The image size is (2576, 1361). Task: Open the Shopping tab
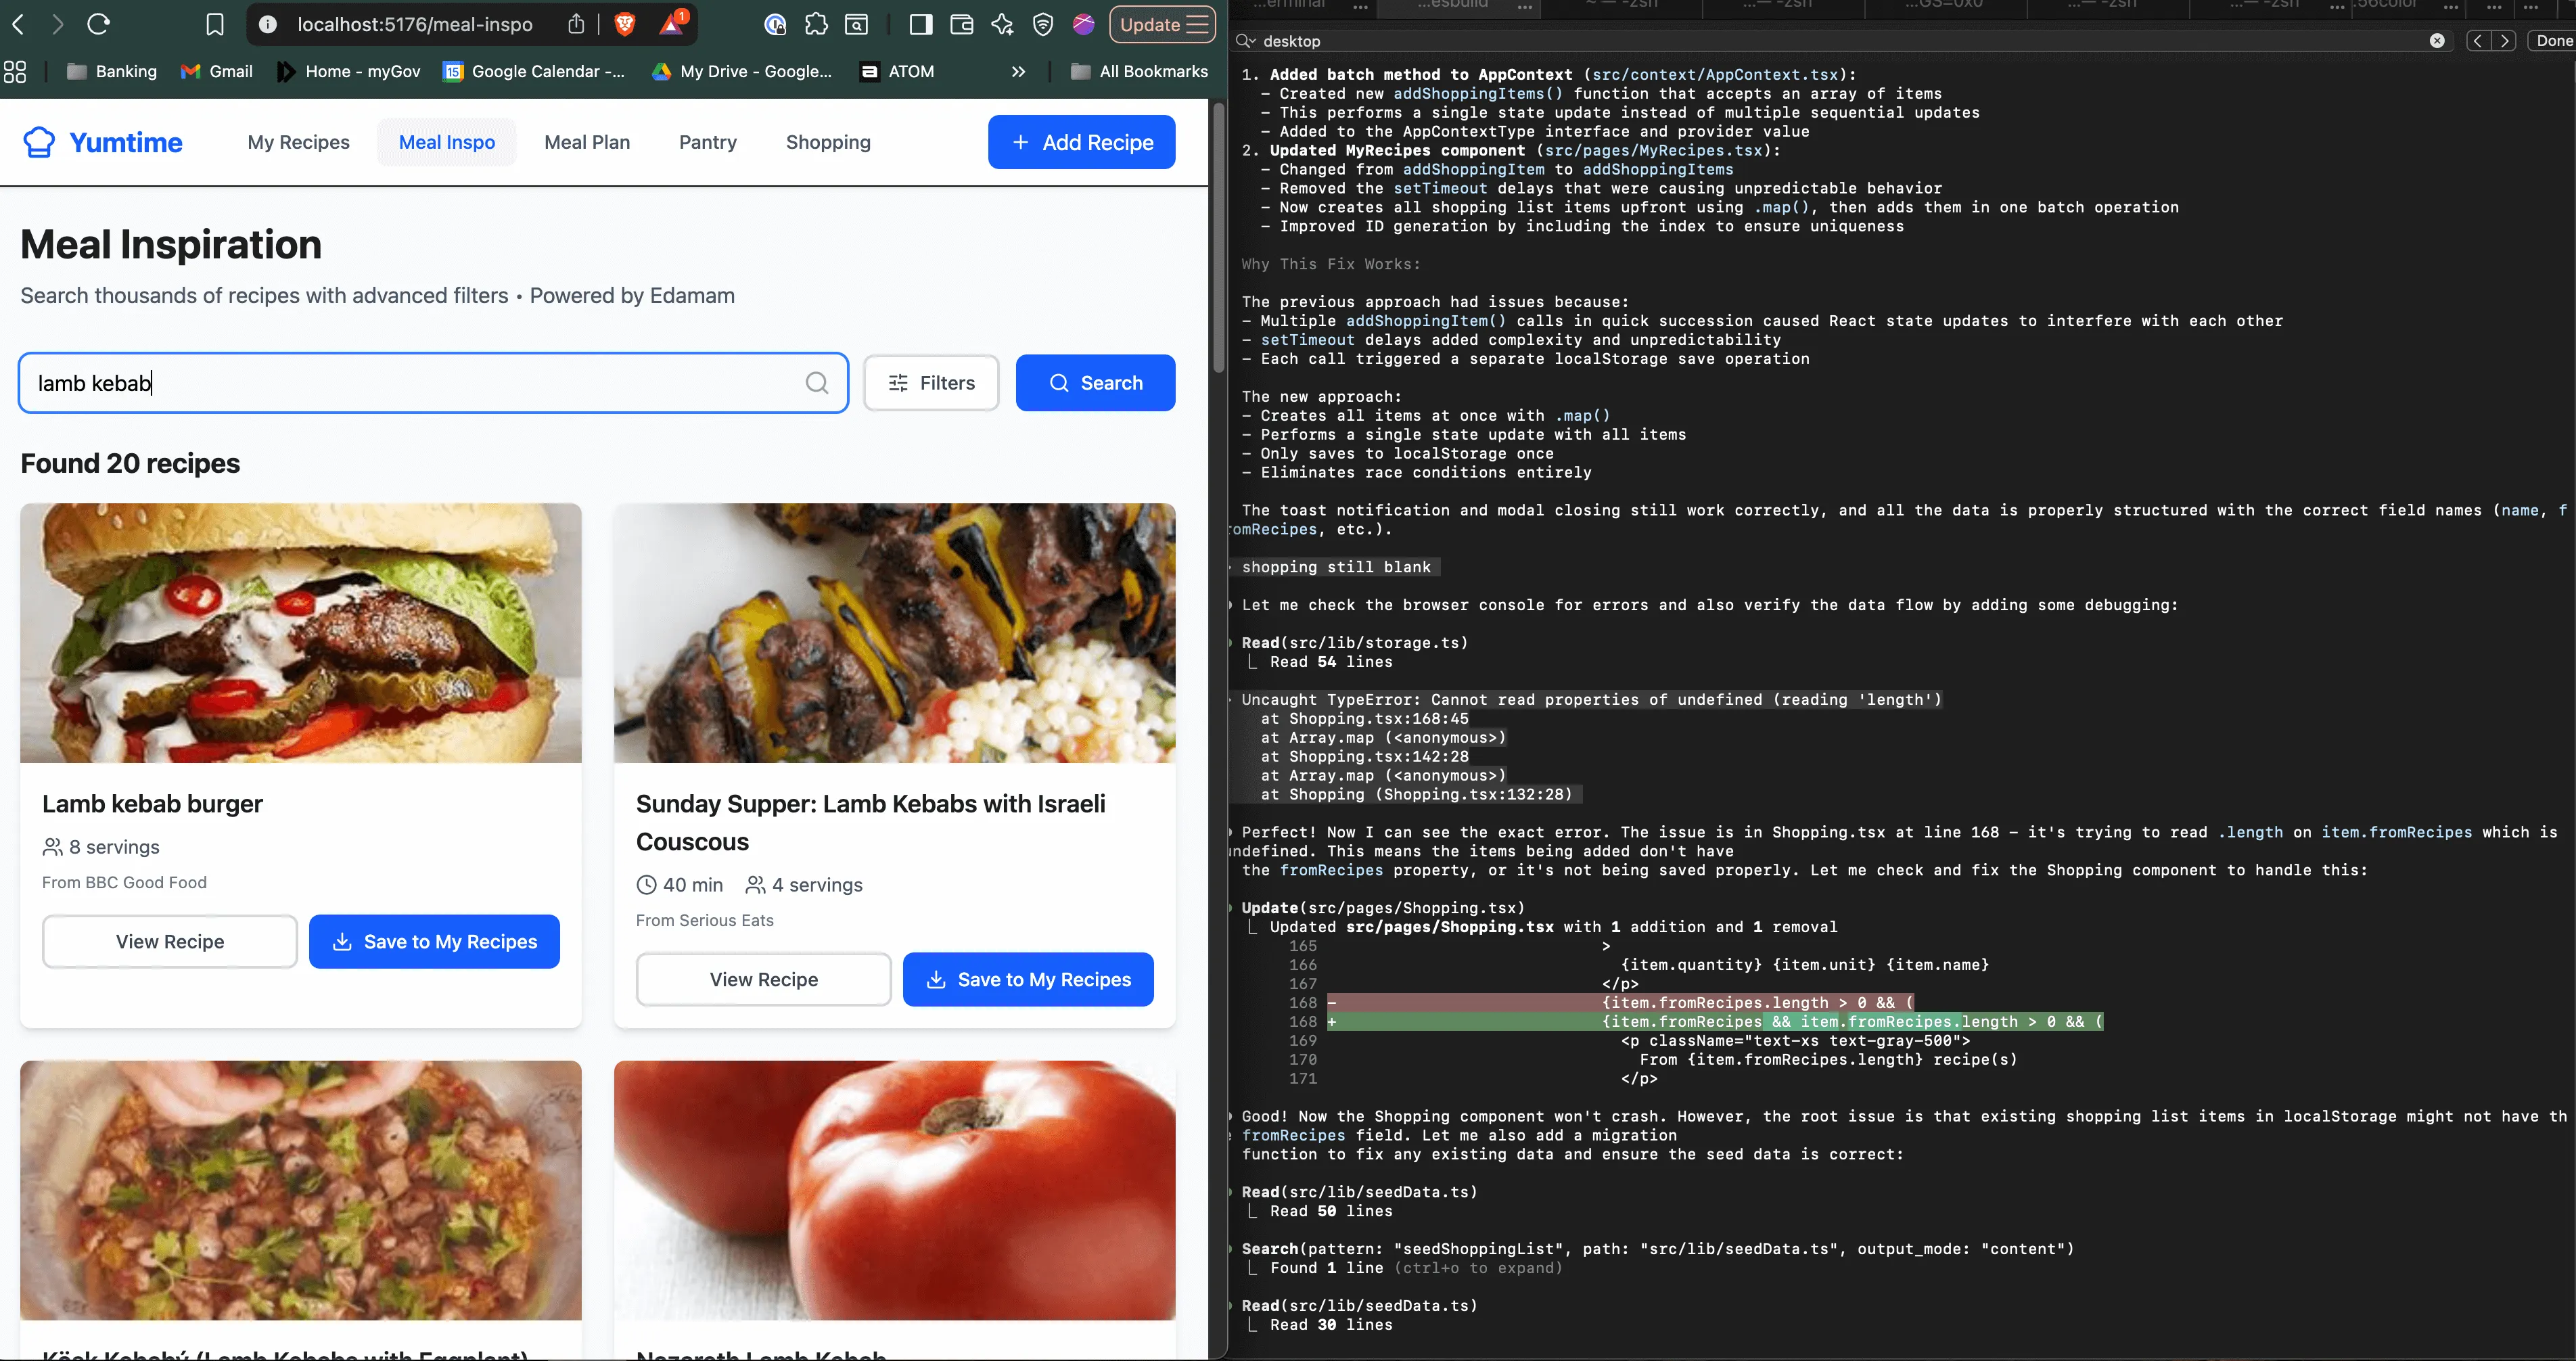click(x=828, y=142)
